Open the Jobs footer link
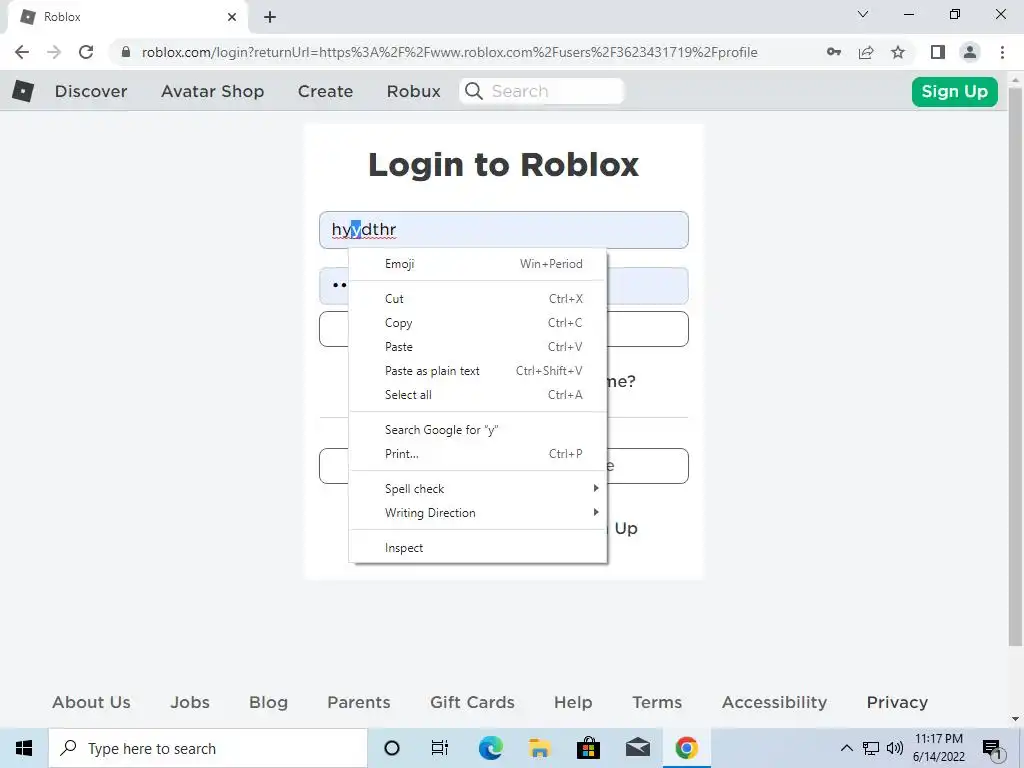1024x768 pixels. click(x=190, y=702)
